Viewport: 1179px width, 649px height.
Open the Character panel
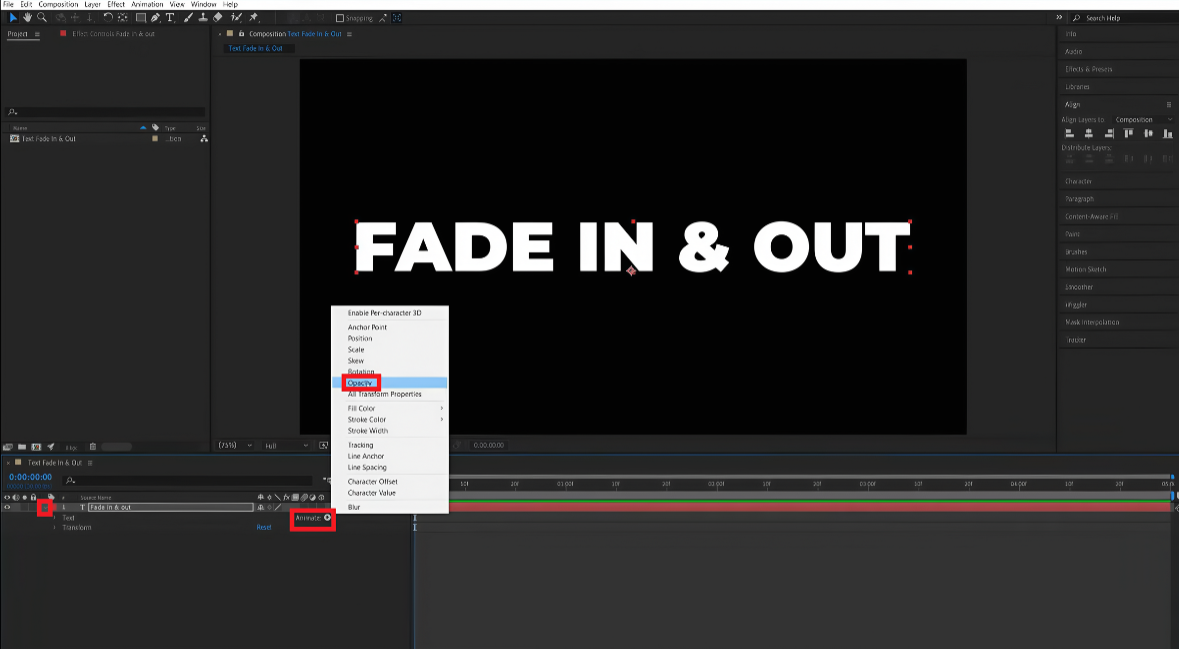coord(1078,181)
